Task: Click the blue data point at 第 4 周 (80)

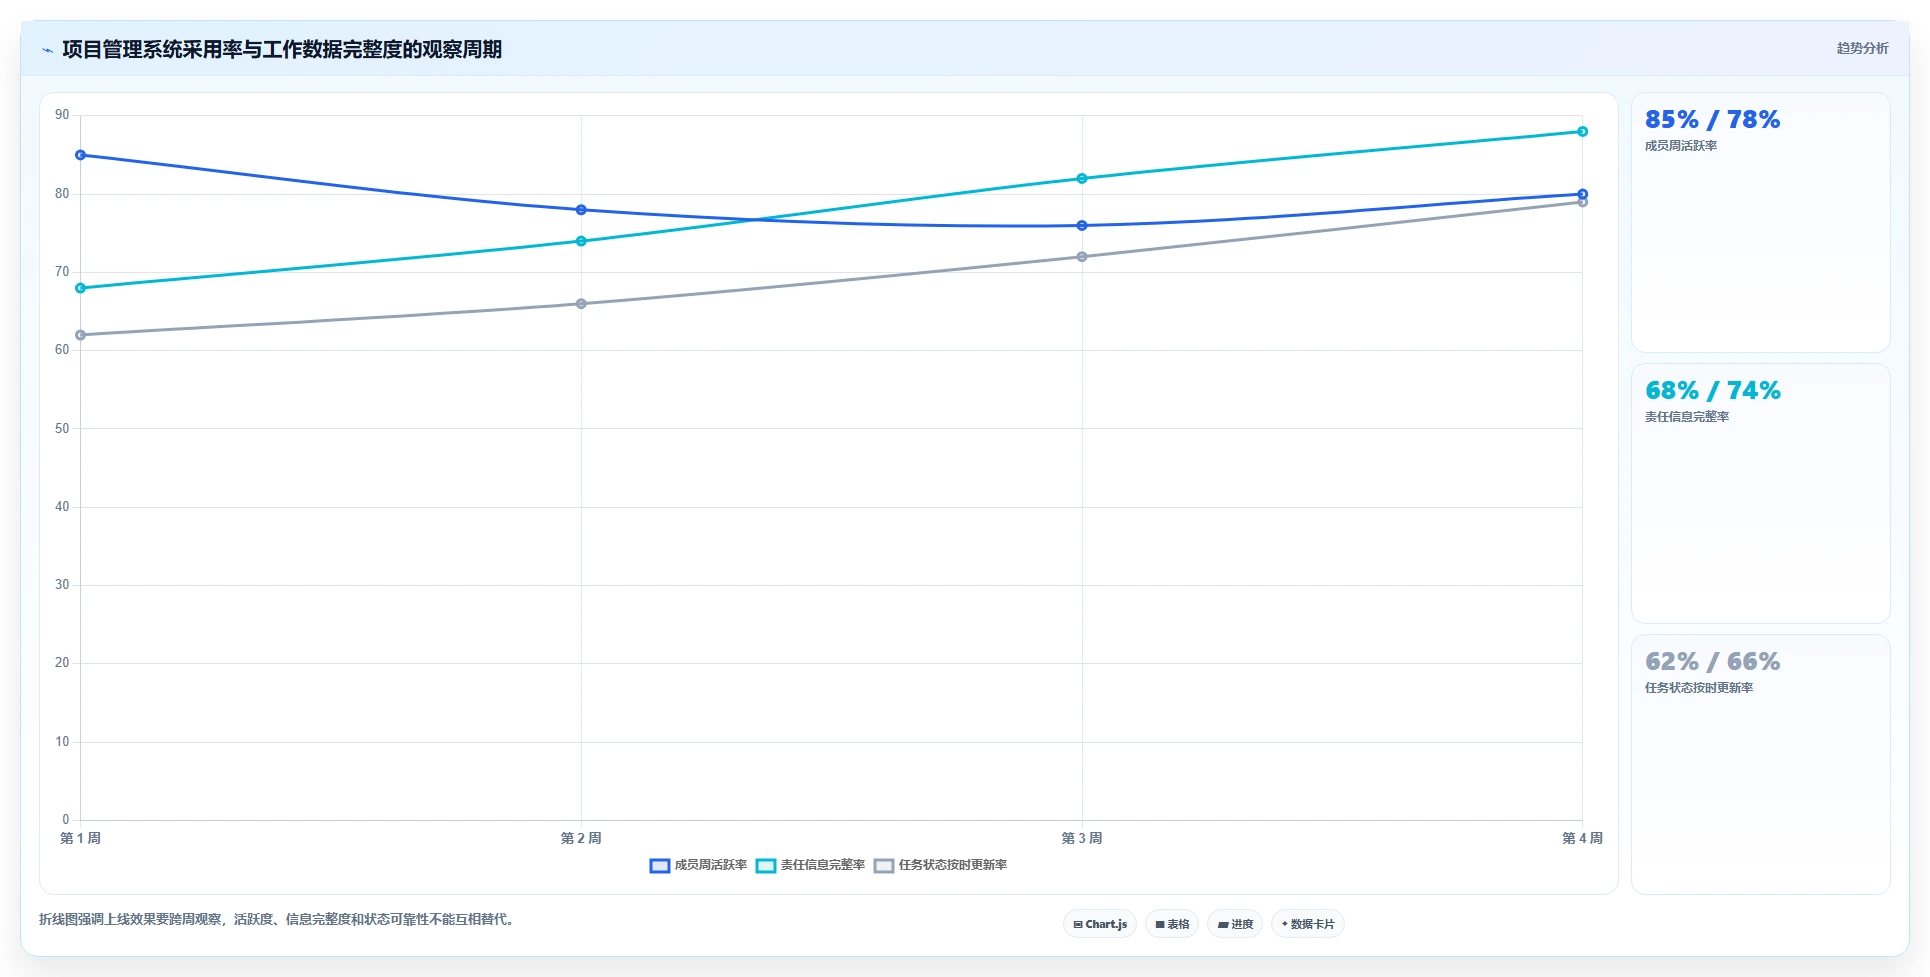Action: [x=1582, y=194]
